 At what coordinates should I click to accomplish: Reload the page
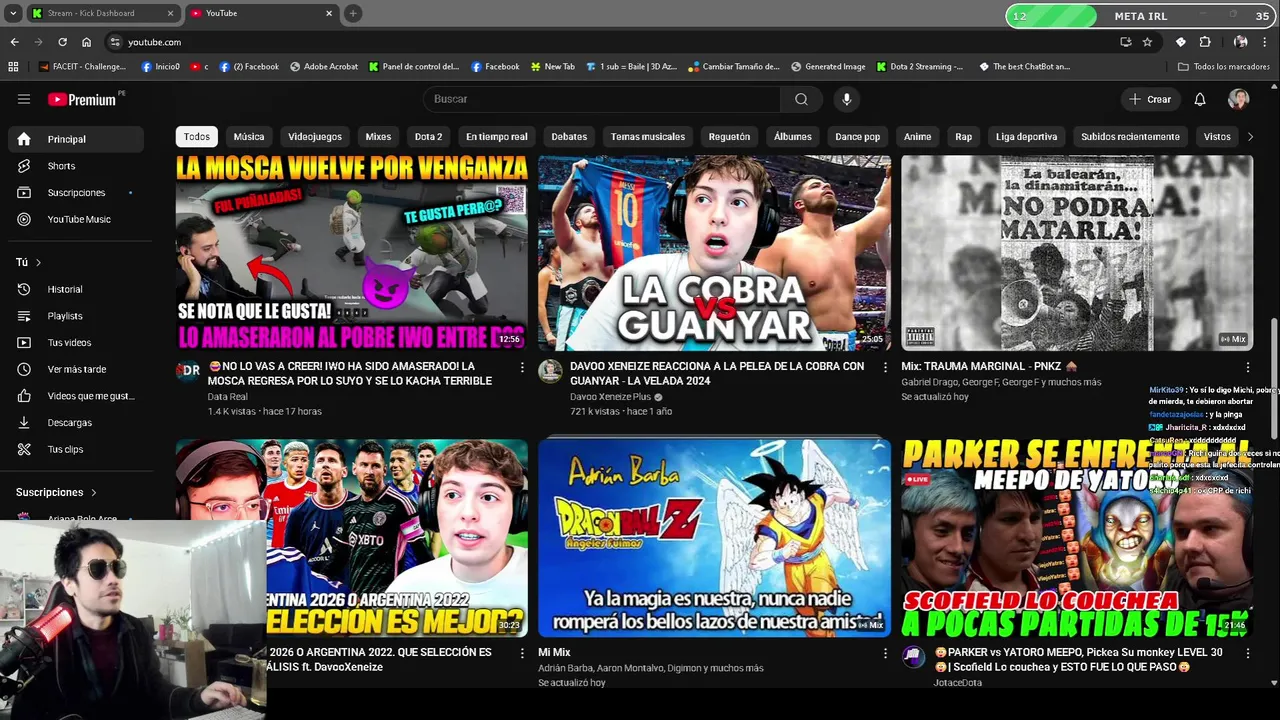coord(62,42)
